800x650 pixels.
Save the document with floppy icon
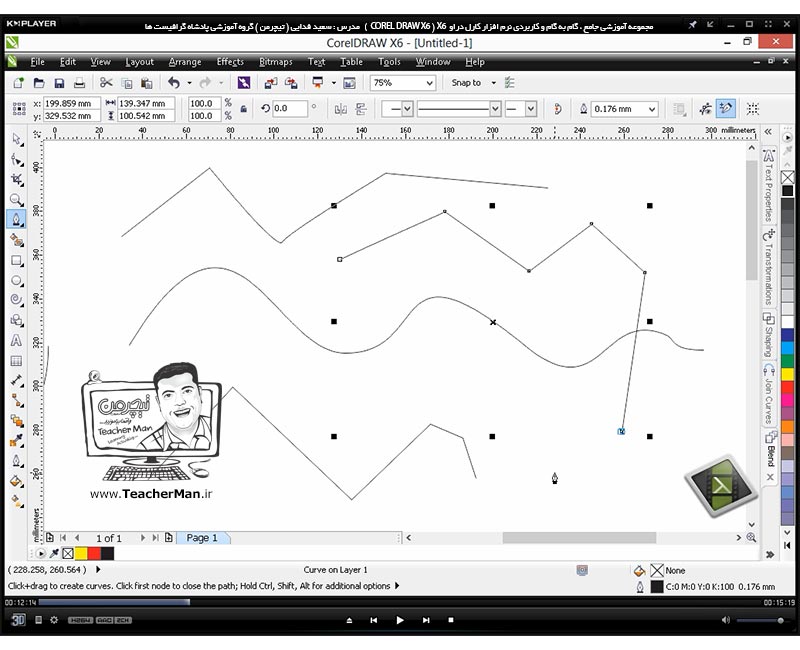point(59,83)
